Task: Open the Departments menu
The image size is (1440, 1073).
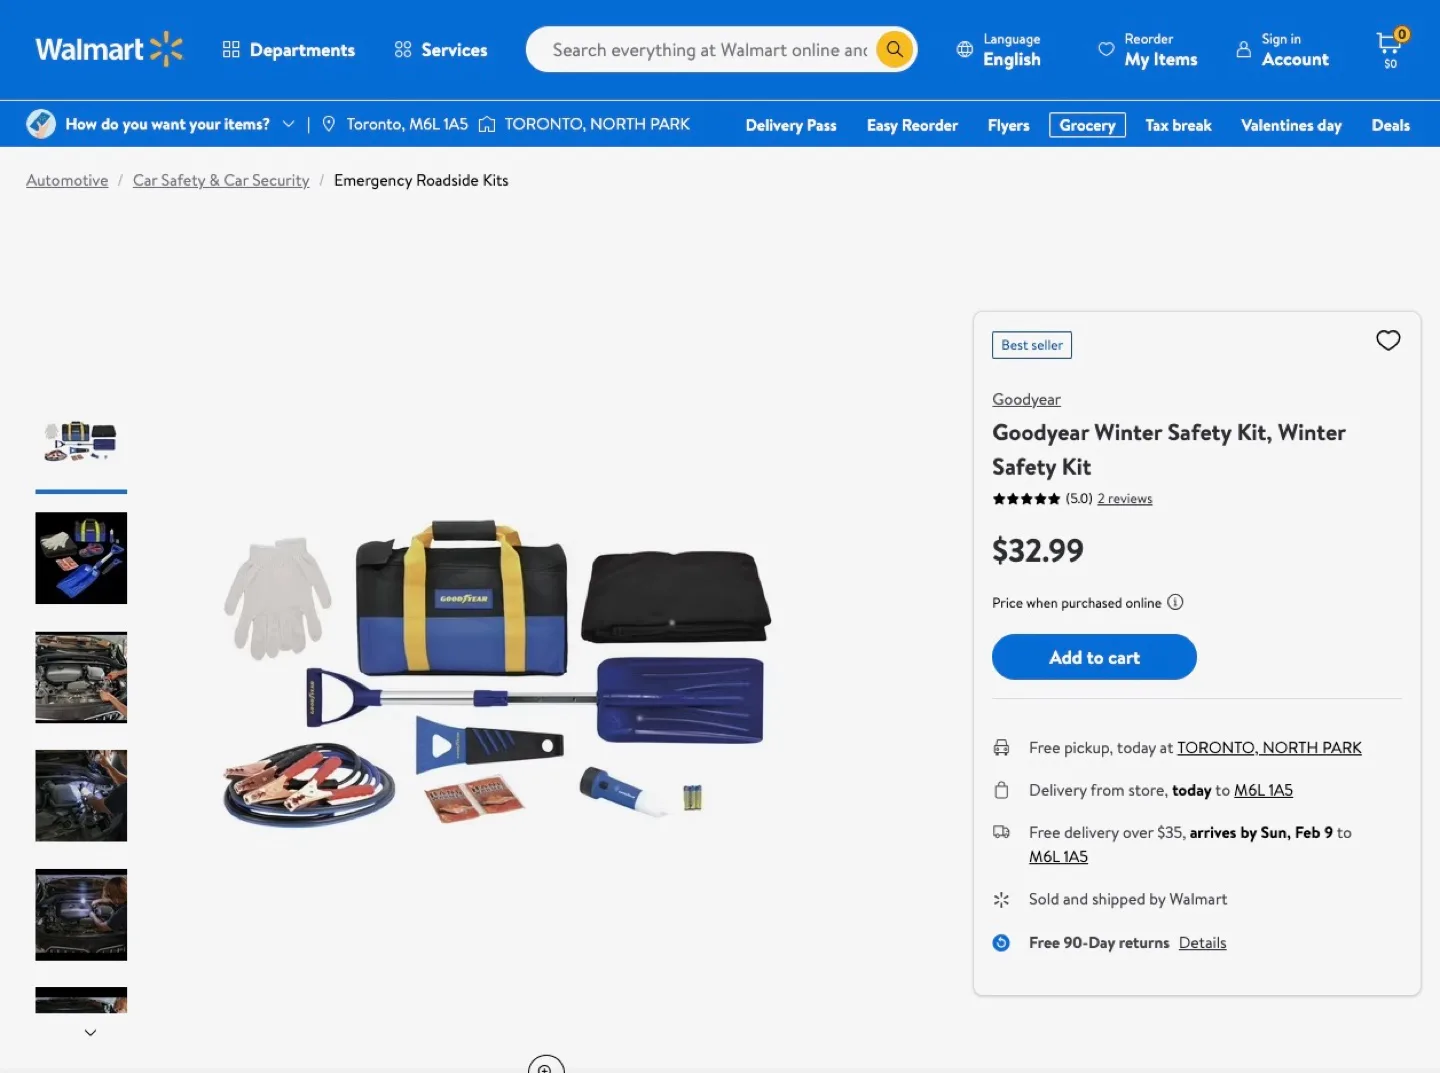Action: point(288,50)
